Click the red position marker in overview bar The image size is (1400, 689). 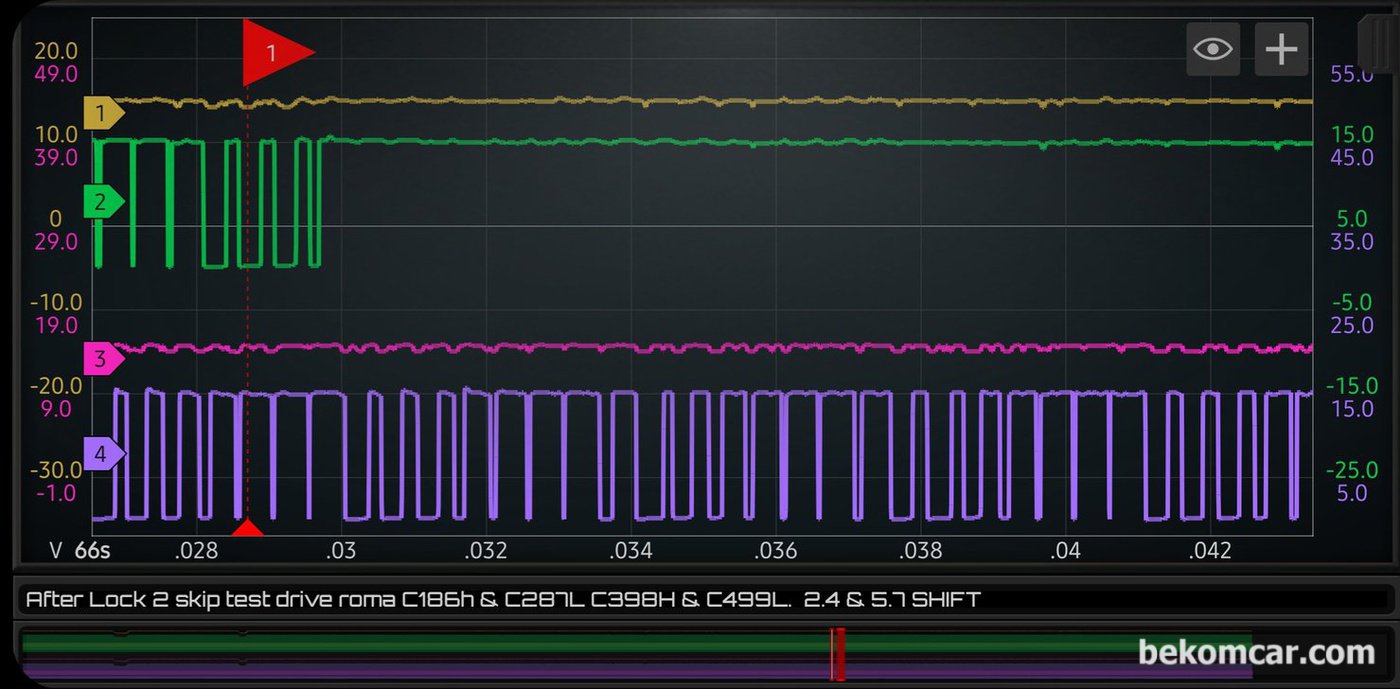tap(838, 654)
